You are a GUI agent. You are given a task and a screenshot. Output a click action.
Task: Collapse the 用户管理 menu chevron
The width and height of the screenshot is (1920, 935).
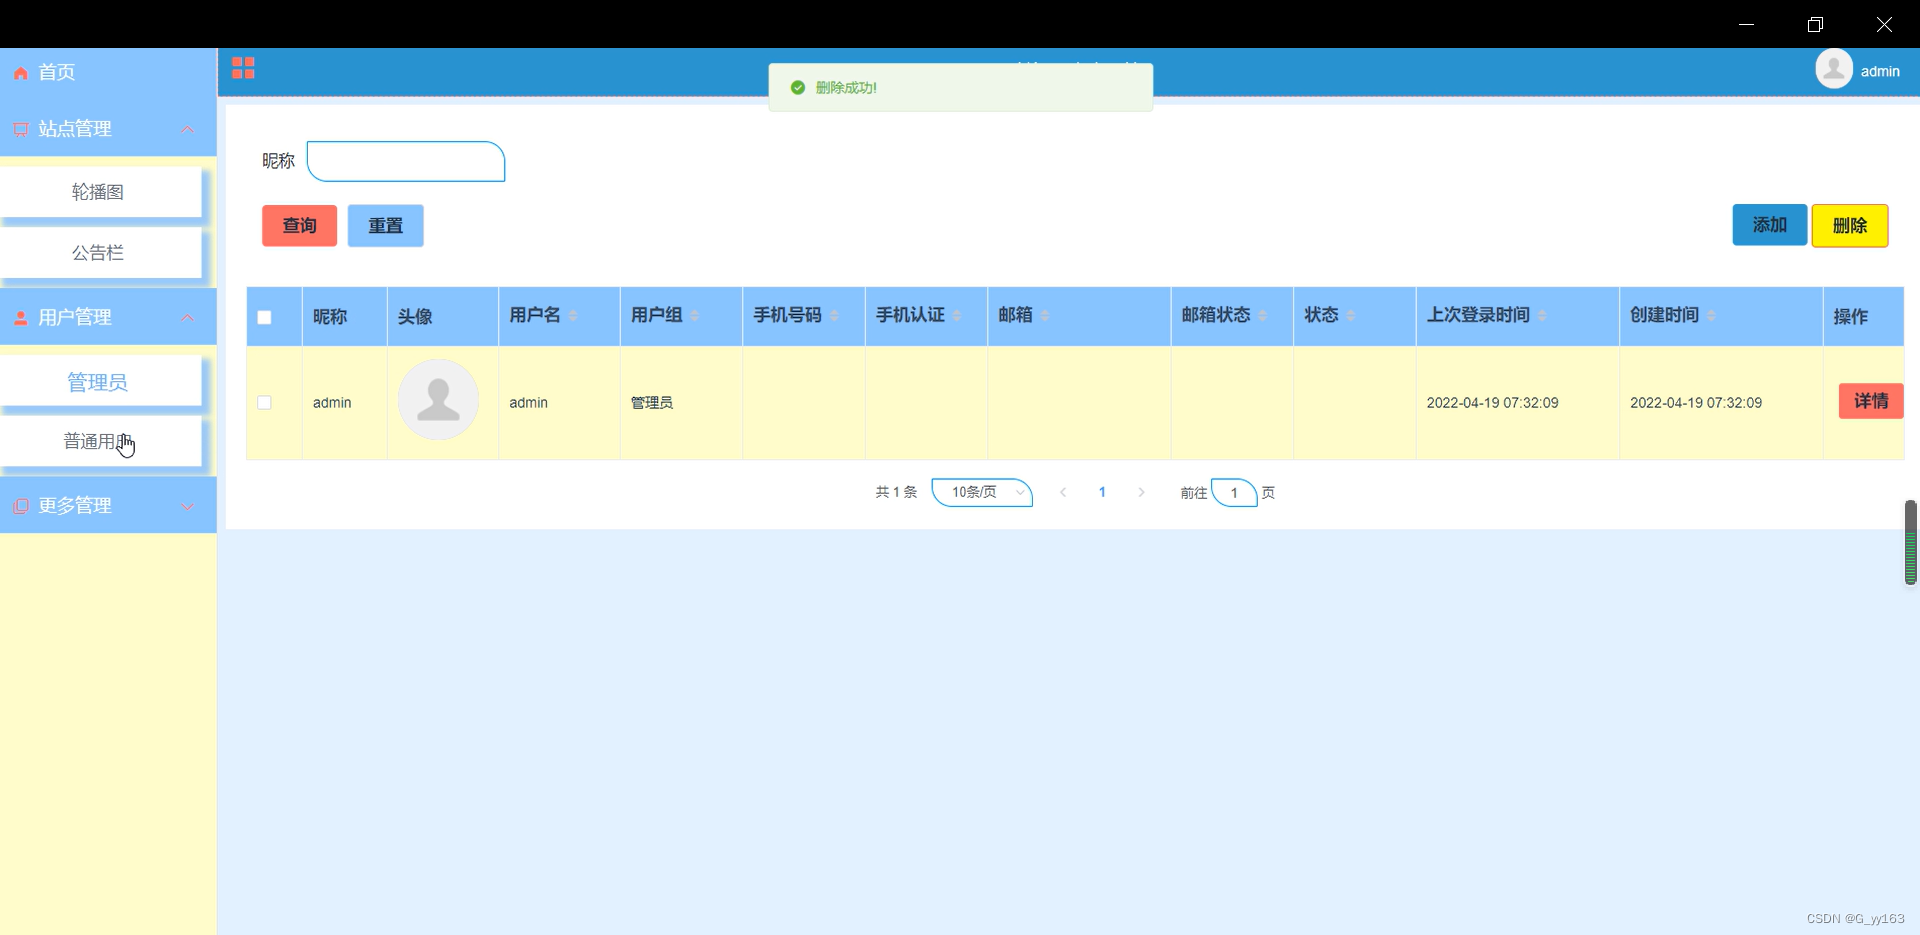tap(187, 318)
